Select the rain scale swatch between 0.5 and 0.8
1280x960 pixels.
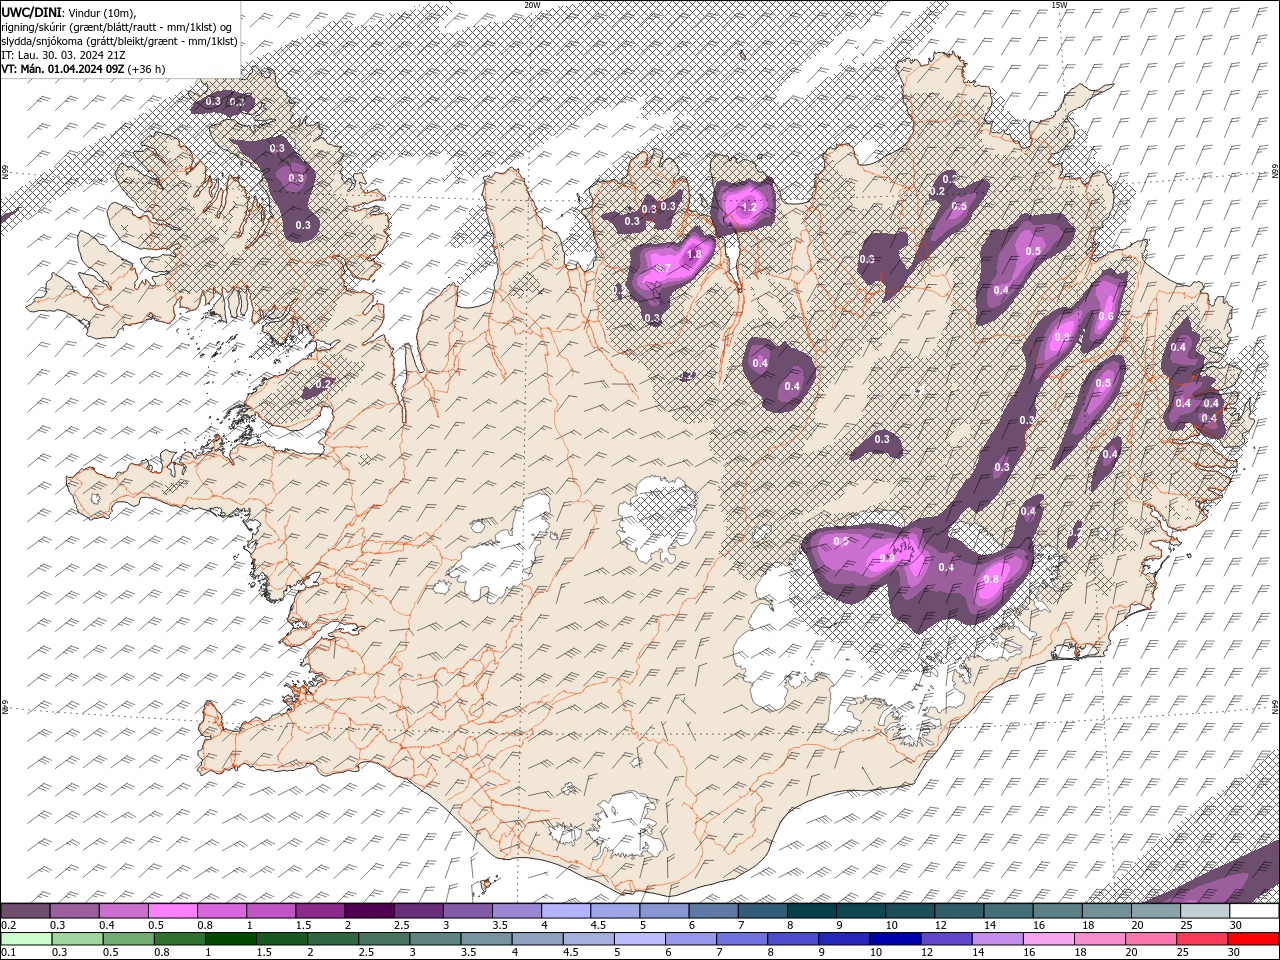coord(129,939)
